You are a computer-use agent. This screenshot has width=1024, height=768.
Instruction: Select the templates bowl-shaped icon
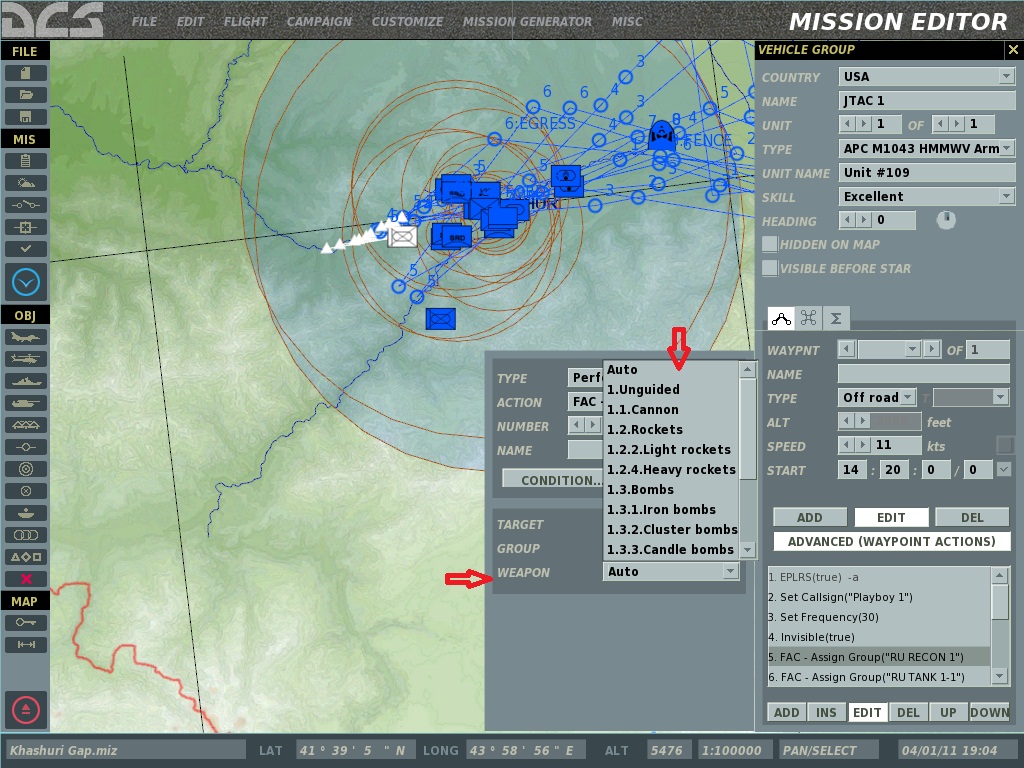point(25,513)
